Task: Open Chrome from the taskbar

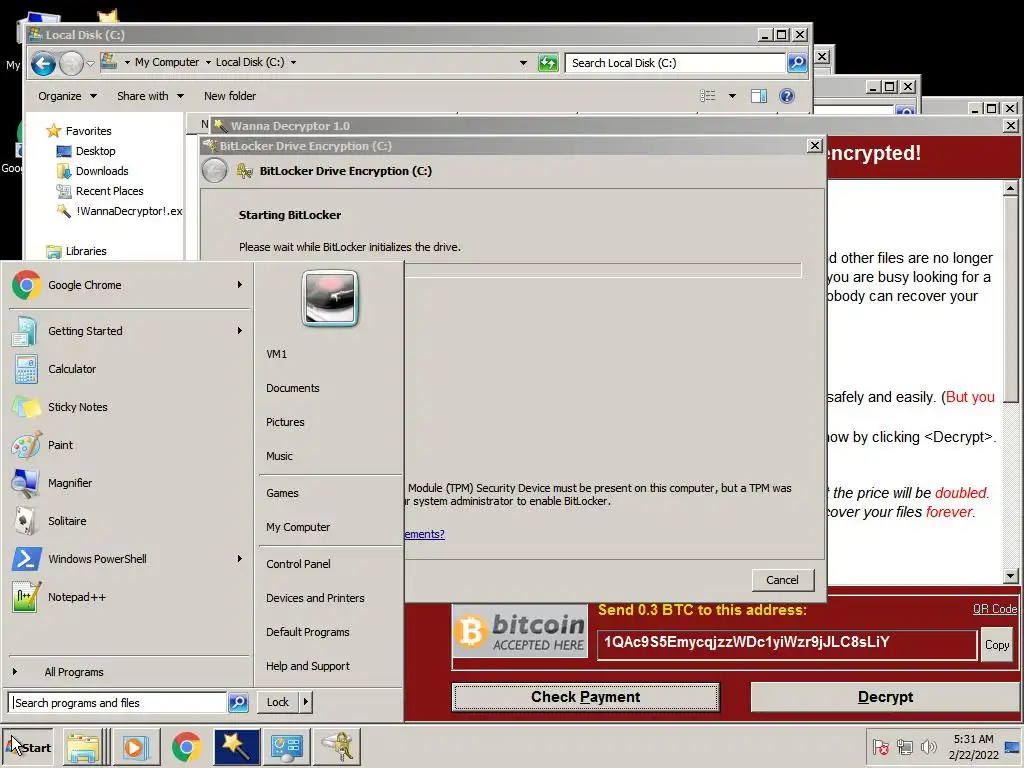Action: pyautogui.click(x=187, y=747)
